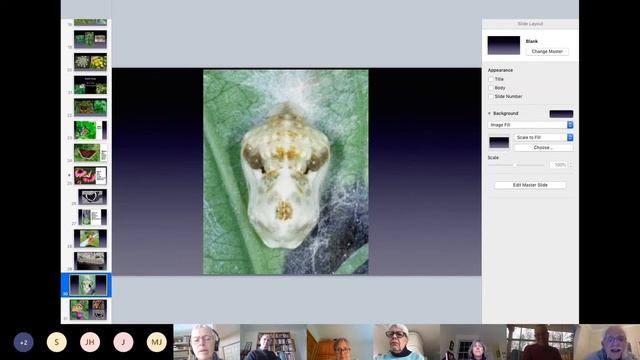640x360 pixels.
Task: Open the Background fill color swatch
Action: (x=561, y=114)
